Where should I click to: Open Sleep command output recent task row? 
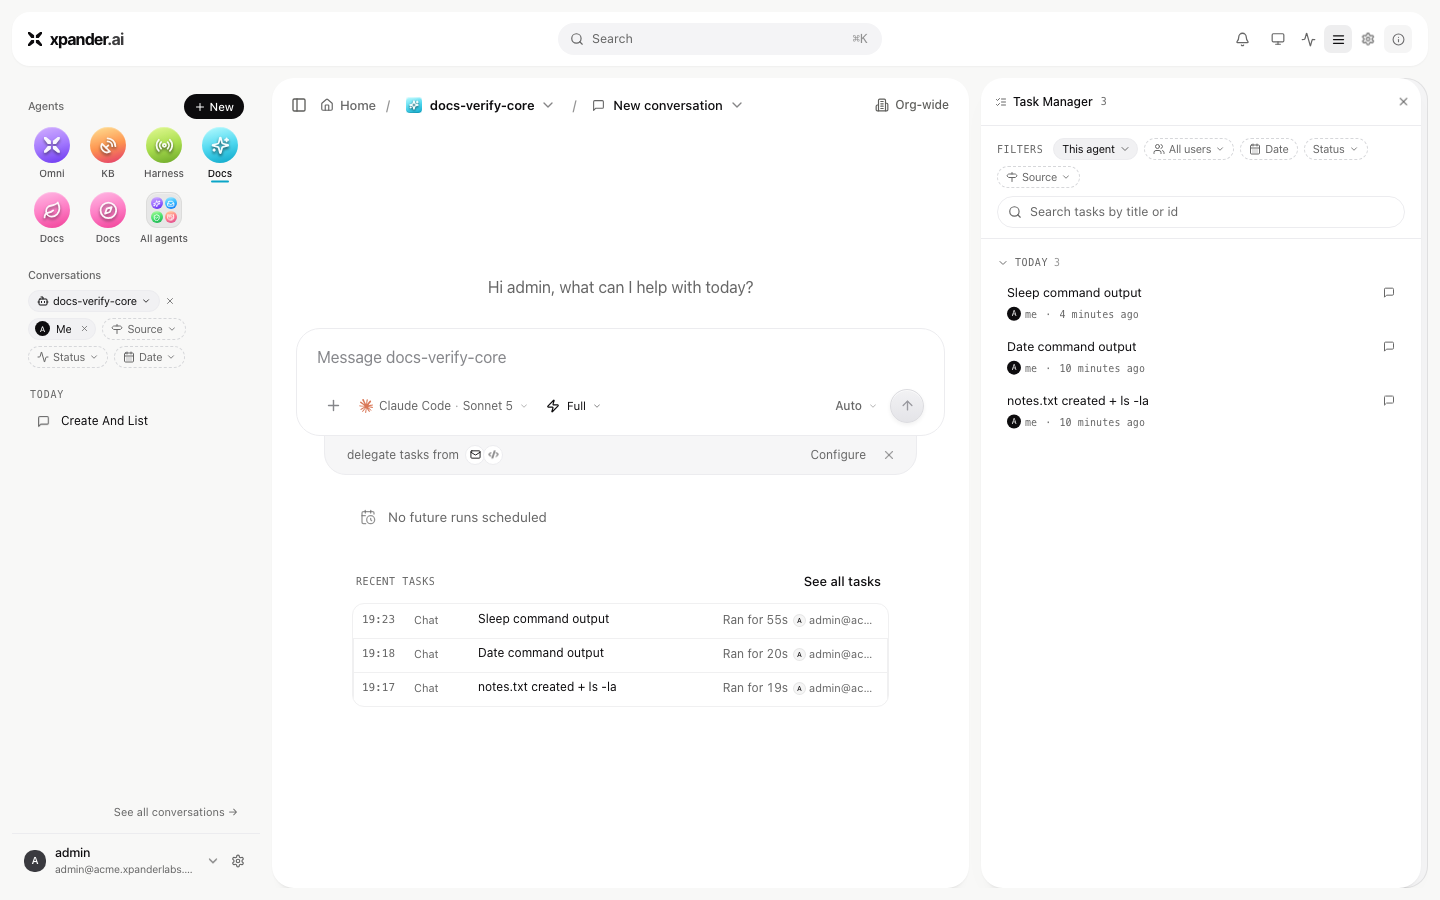click(620, 620)
